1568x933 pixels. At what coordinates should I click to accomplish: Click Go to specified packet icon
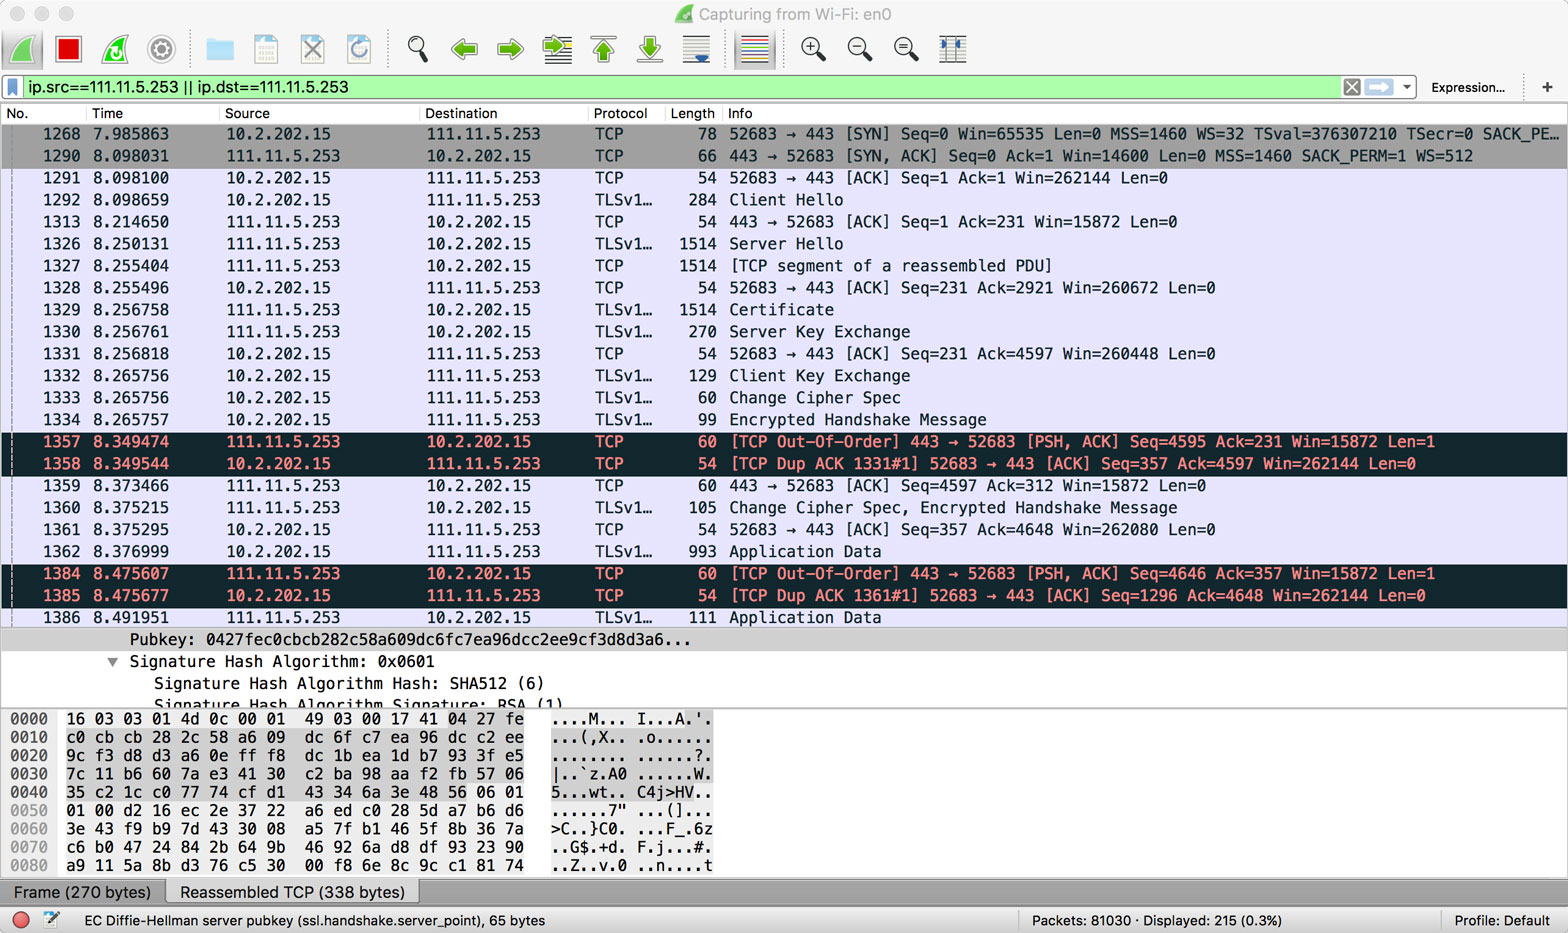557,49
